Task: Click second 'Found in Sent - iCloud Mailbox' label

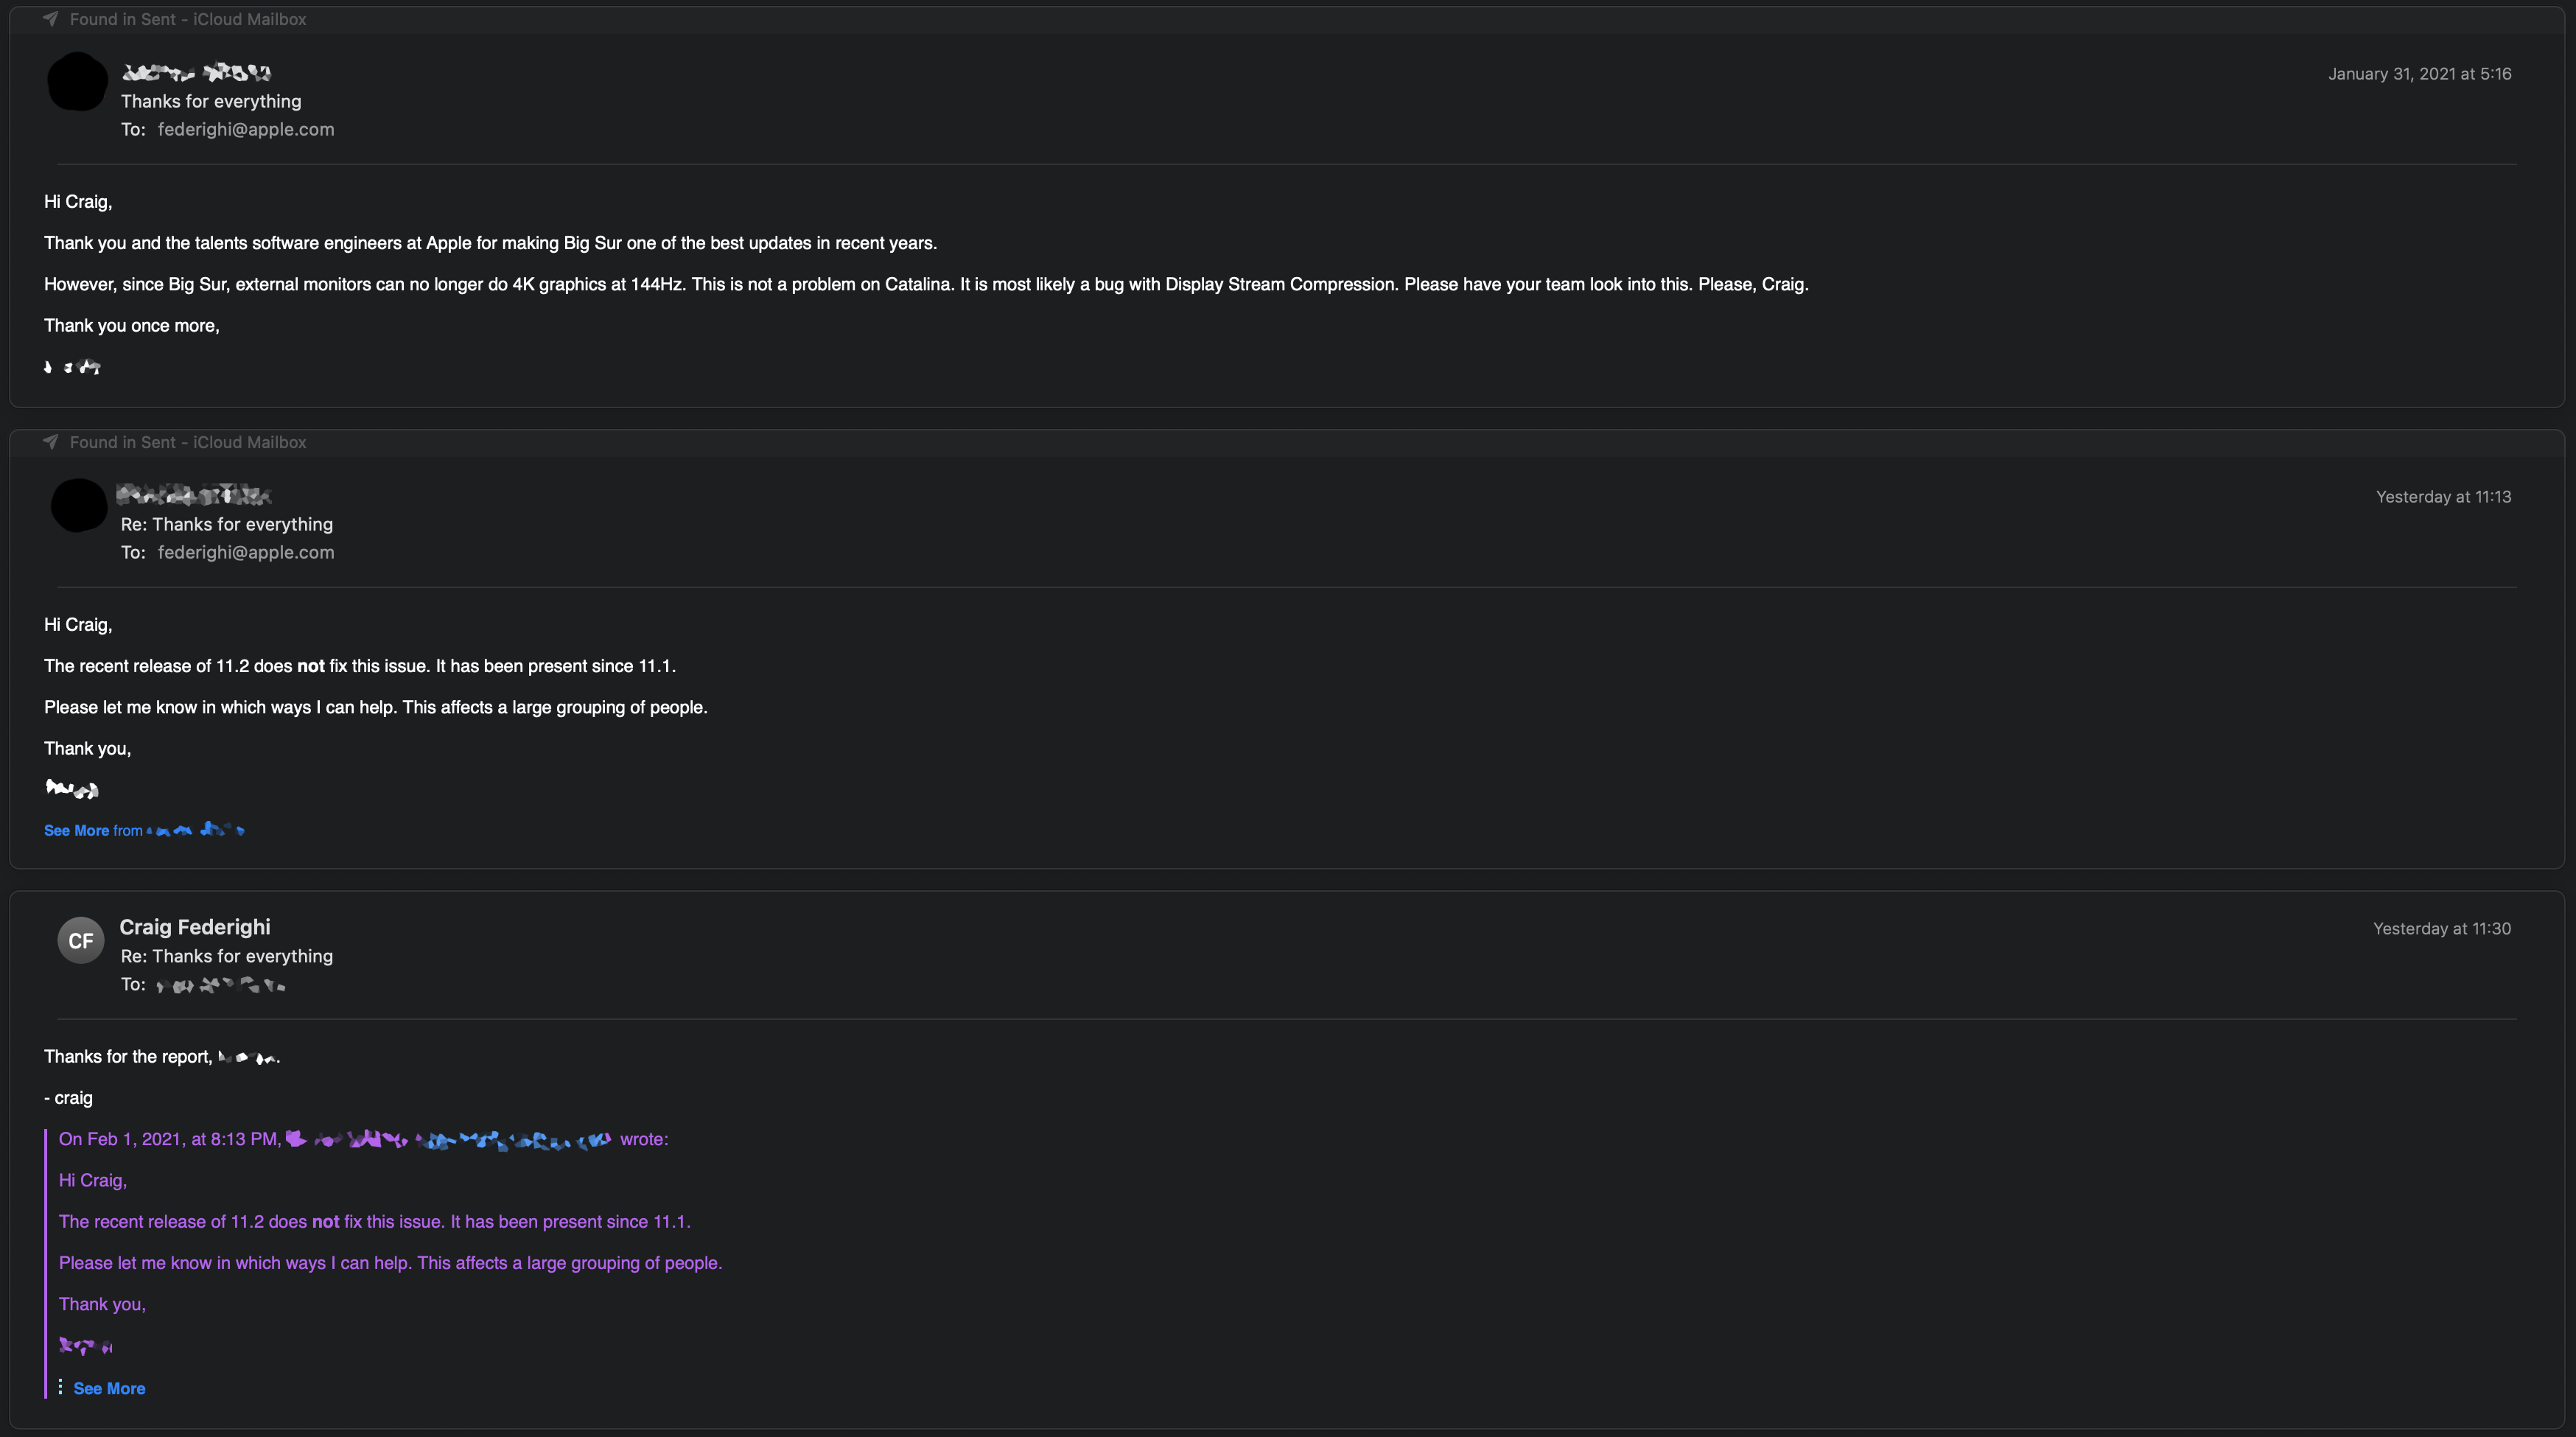Action: point(188,442)
